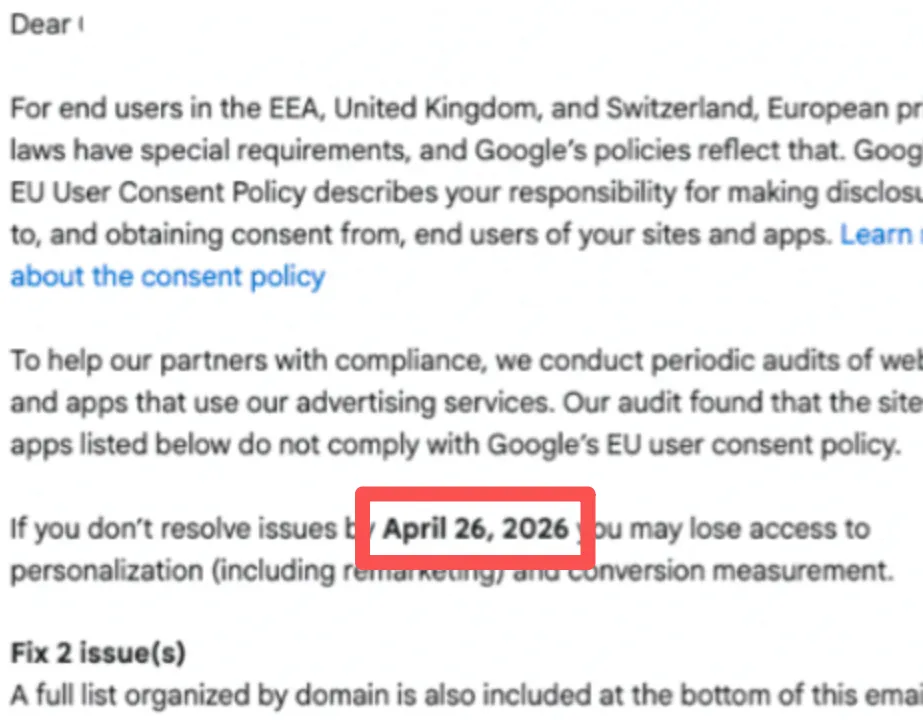Viewport: 923px width, 720px height.
Task: Click the "Dear" greeting text
Action: [x=39, y=25]
